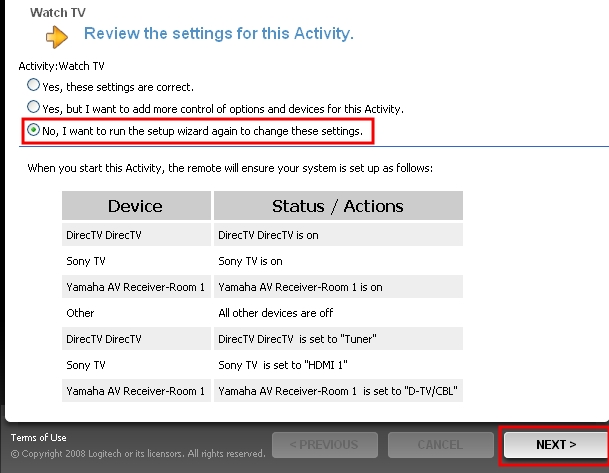Click 'Yamaha AV Receiver-Room 1 is set to "D-TV/CBL"' cell
Image resolution: width=609 pixels, height=473 pixels.
click(338, 391)
